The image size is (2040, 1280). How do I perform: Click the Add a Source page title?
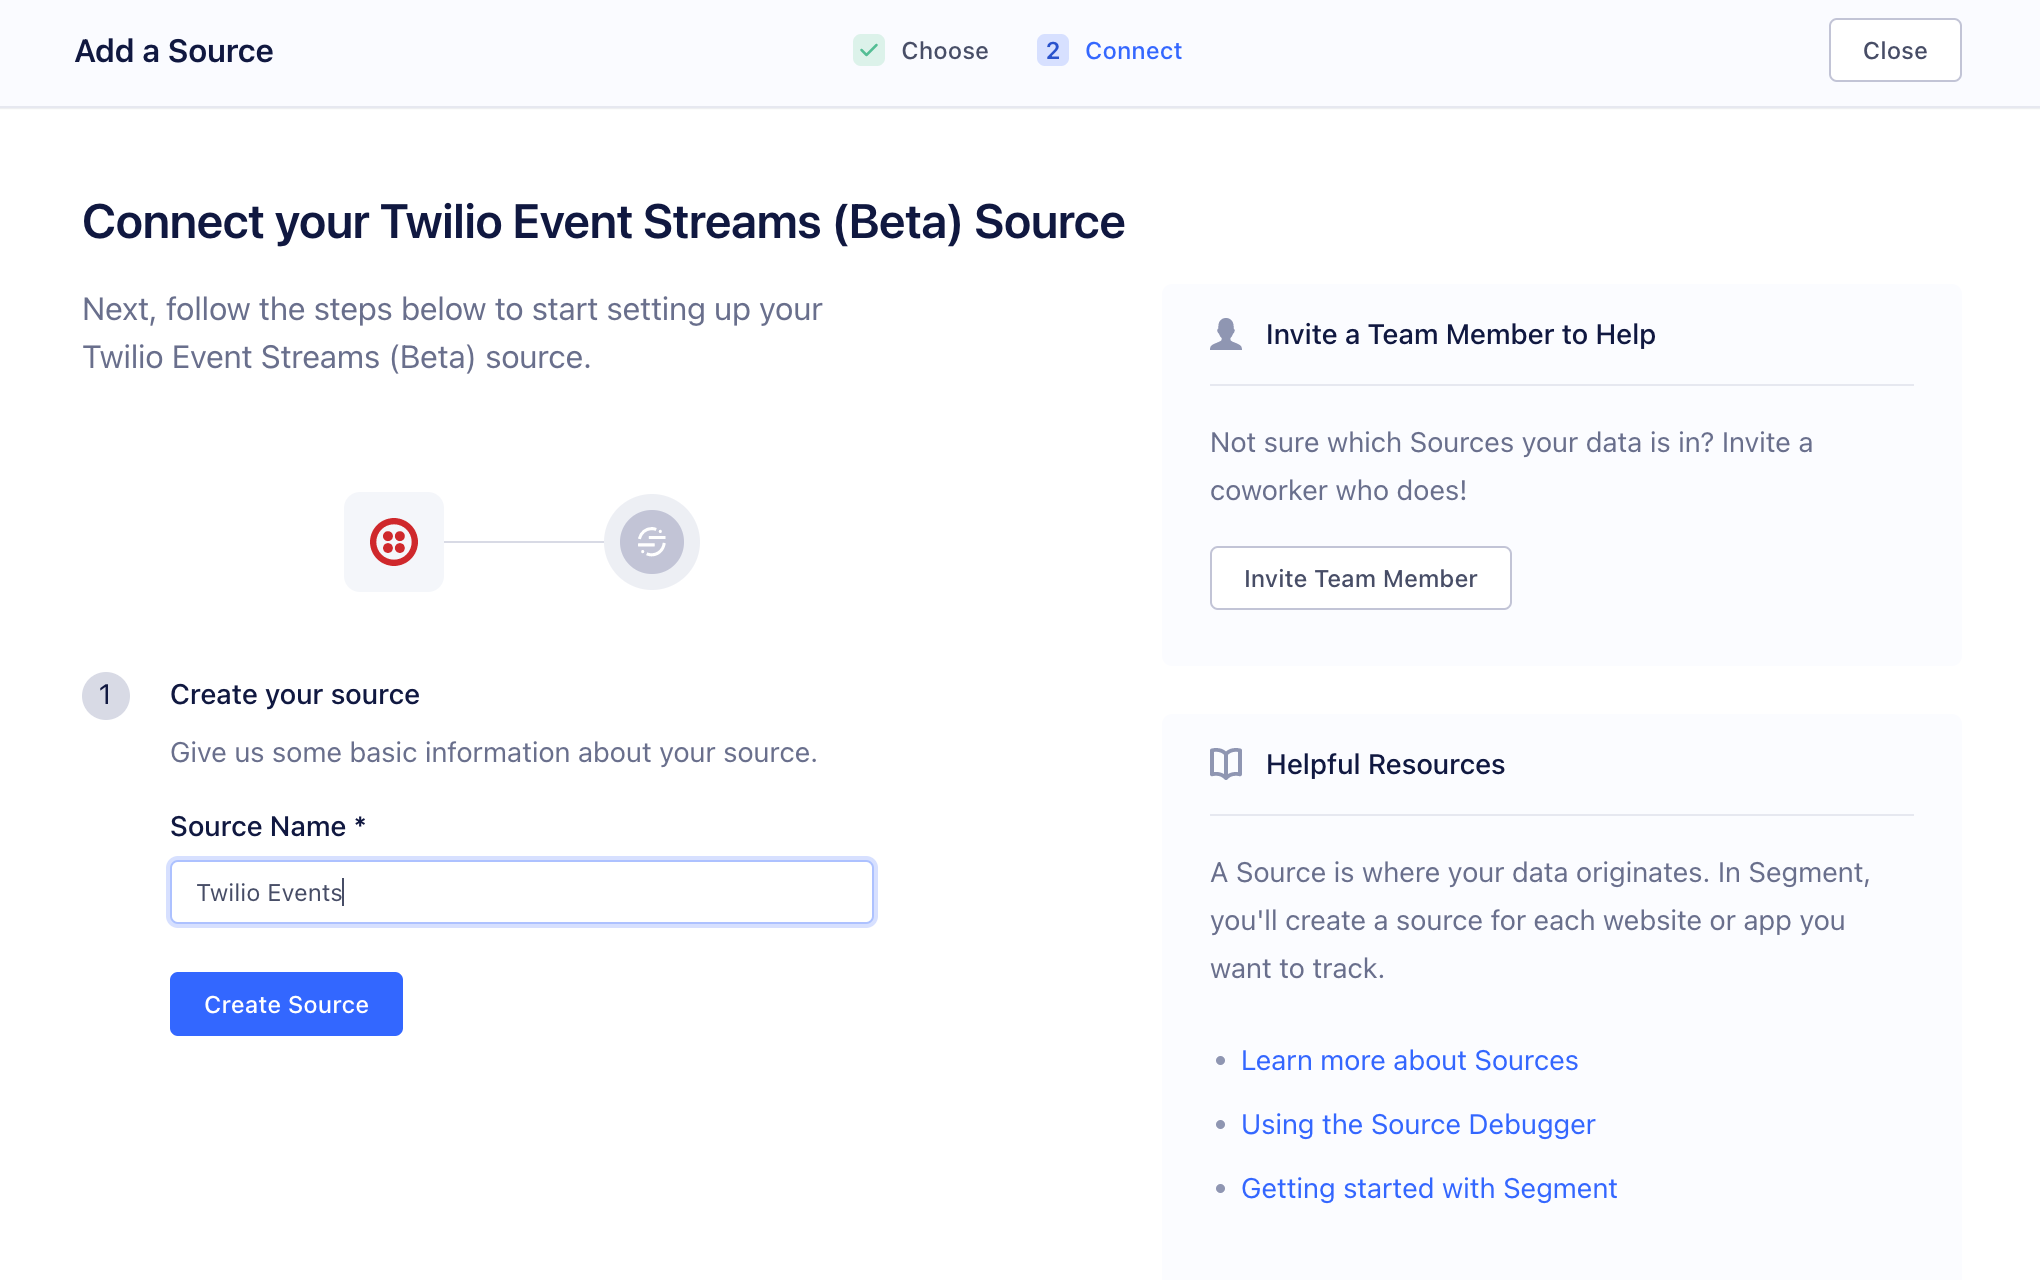tap(172, 50)
